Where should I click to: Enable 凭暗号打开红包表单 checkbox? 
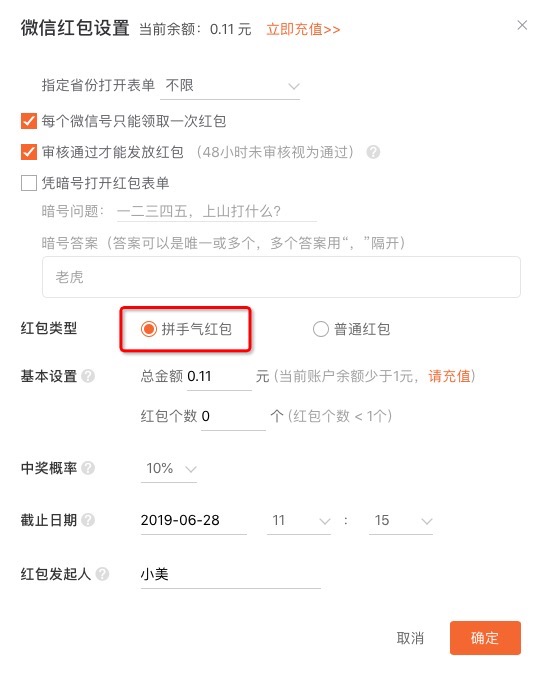[29, 183]
